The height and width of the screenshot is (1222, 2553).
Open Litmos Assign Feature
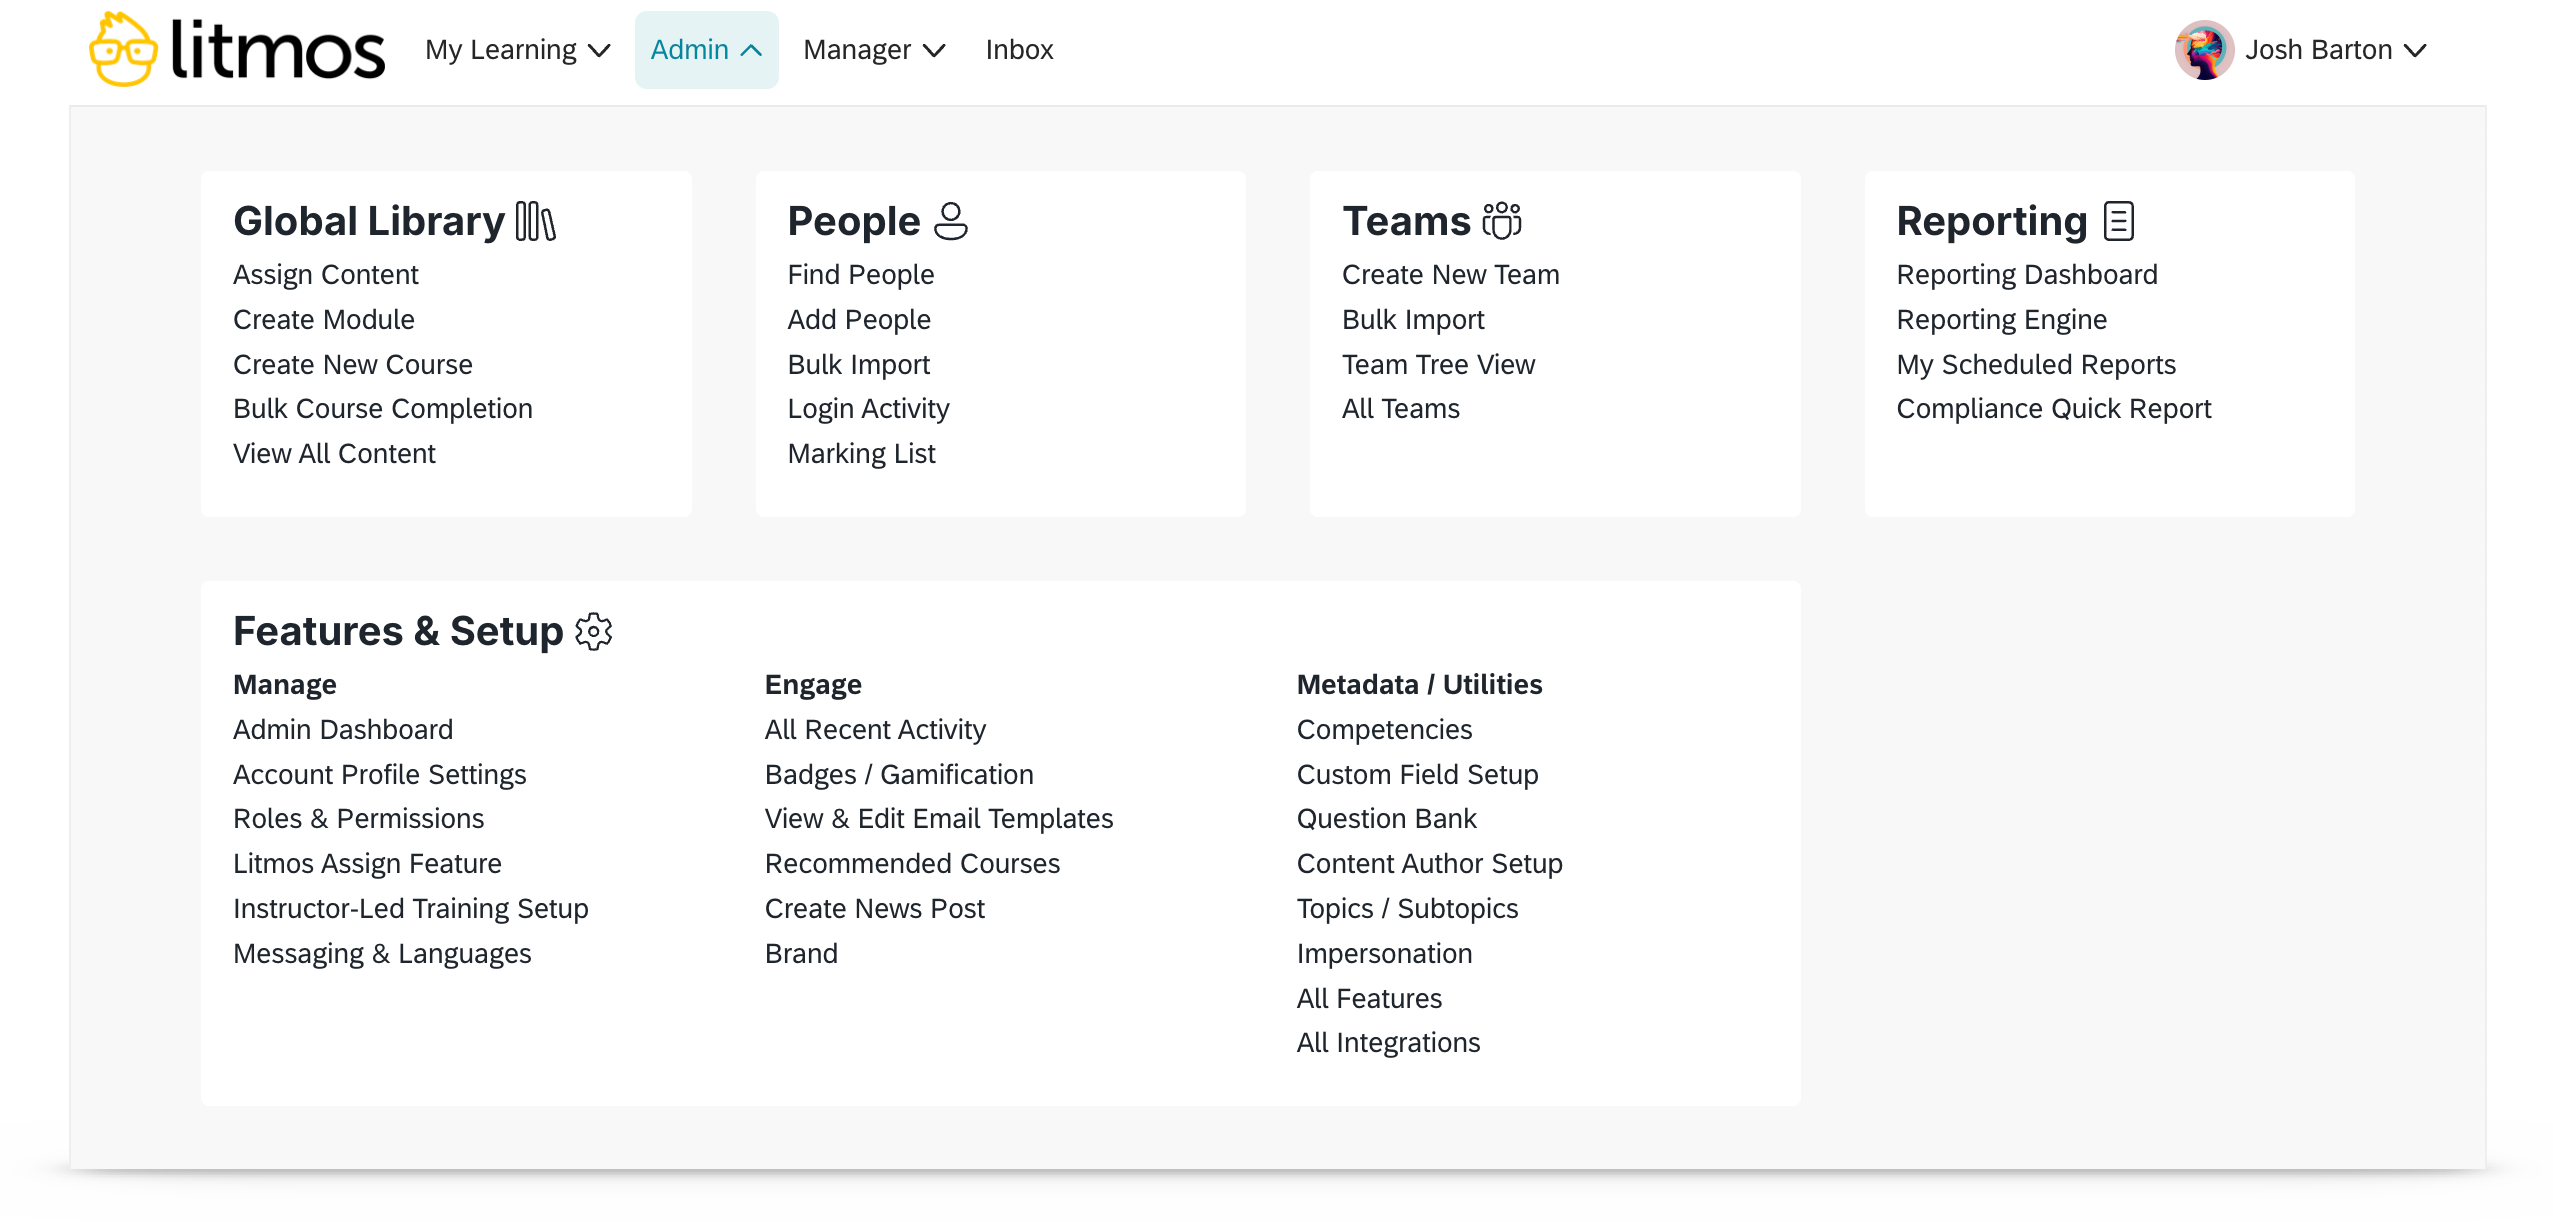[x=367, y=863]
